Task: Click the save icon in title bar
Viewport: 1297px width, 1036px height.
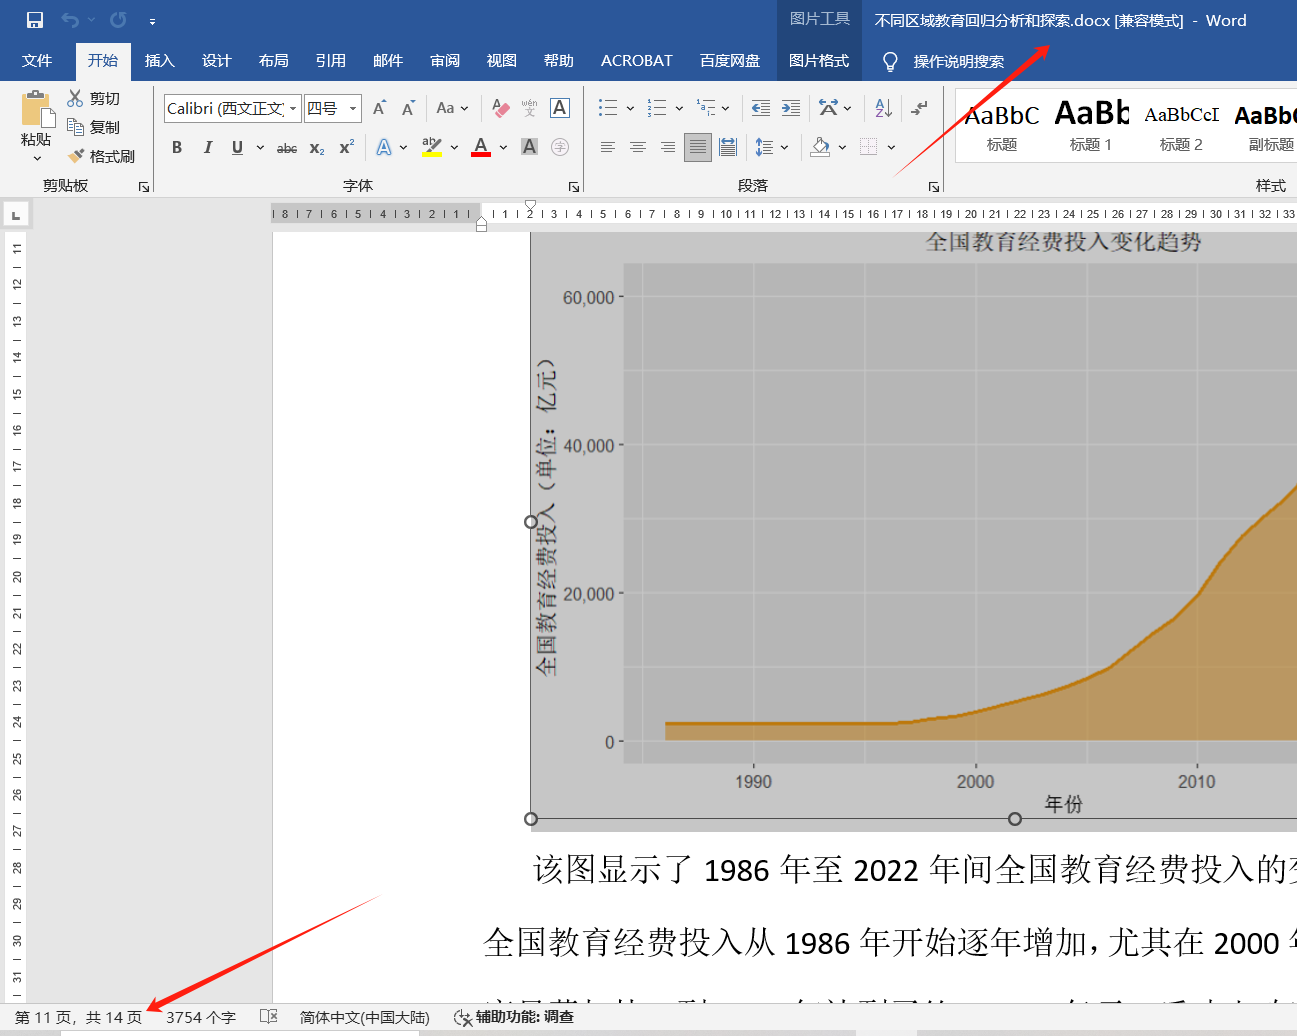Action: 35,20
